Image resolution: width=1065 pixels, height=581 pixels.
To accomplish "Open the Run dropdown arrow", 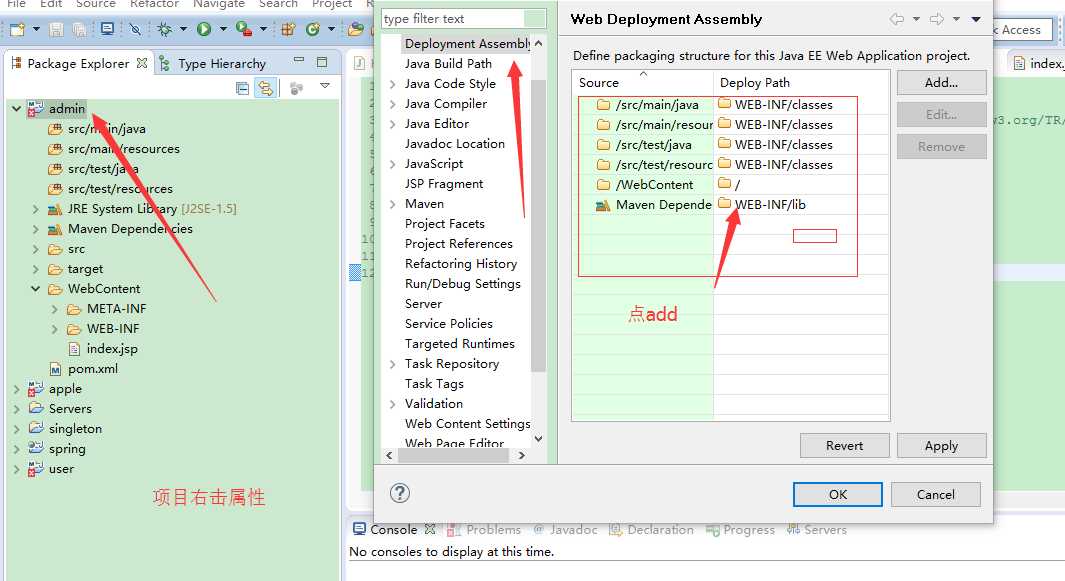I will tap(223, 29).
